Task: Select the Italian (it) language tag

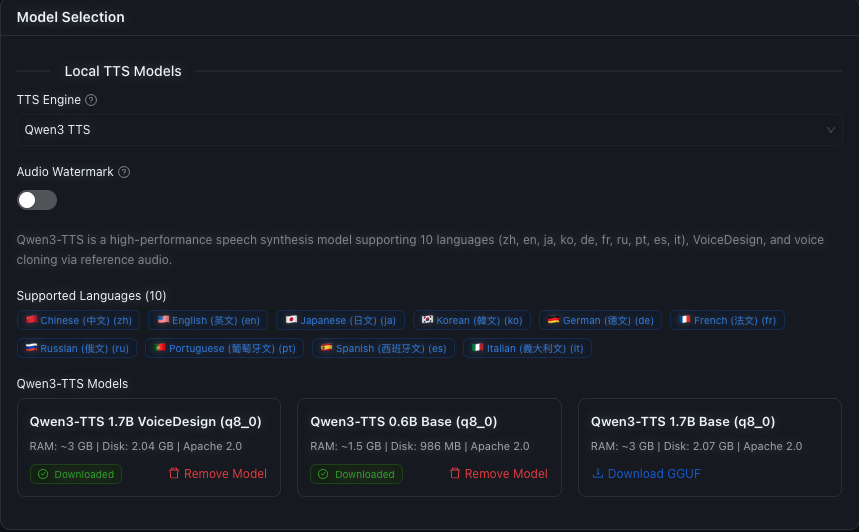Action: pos(528,348)
